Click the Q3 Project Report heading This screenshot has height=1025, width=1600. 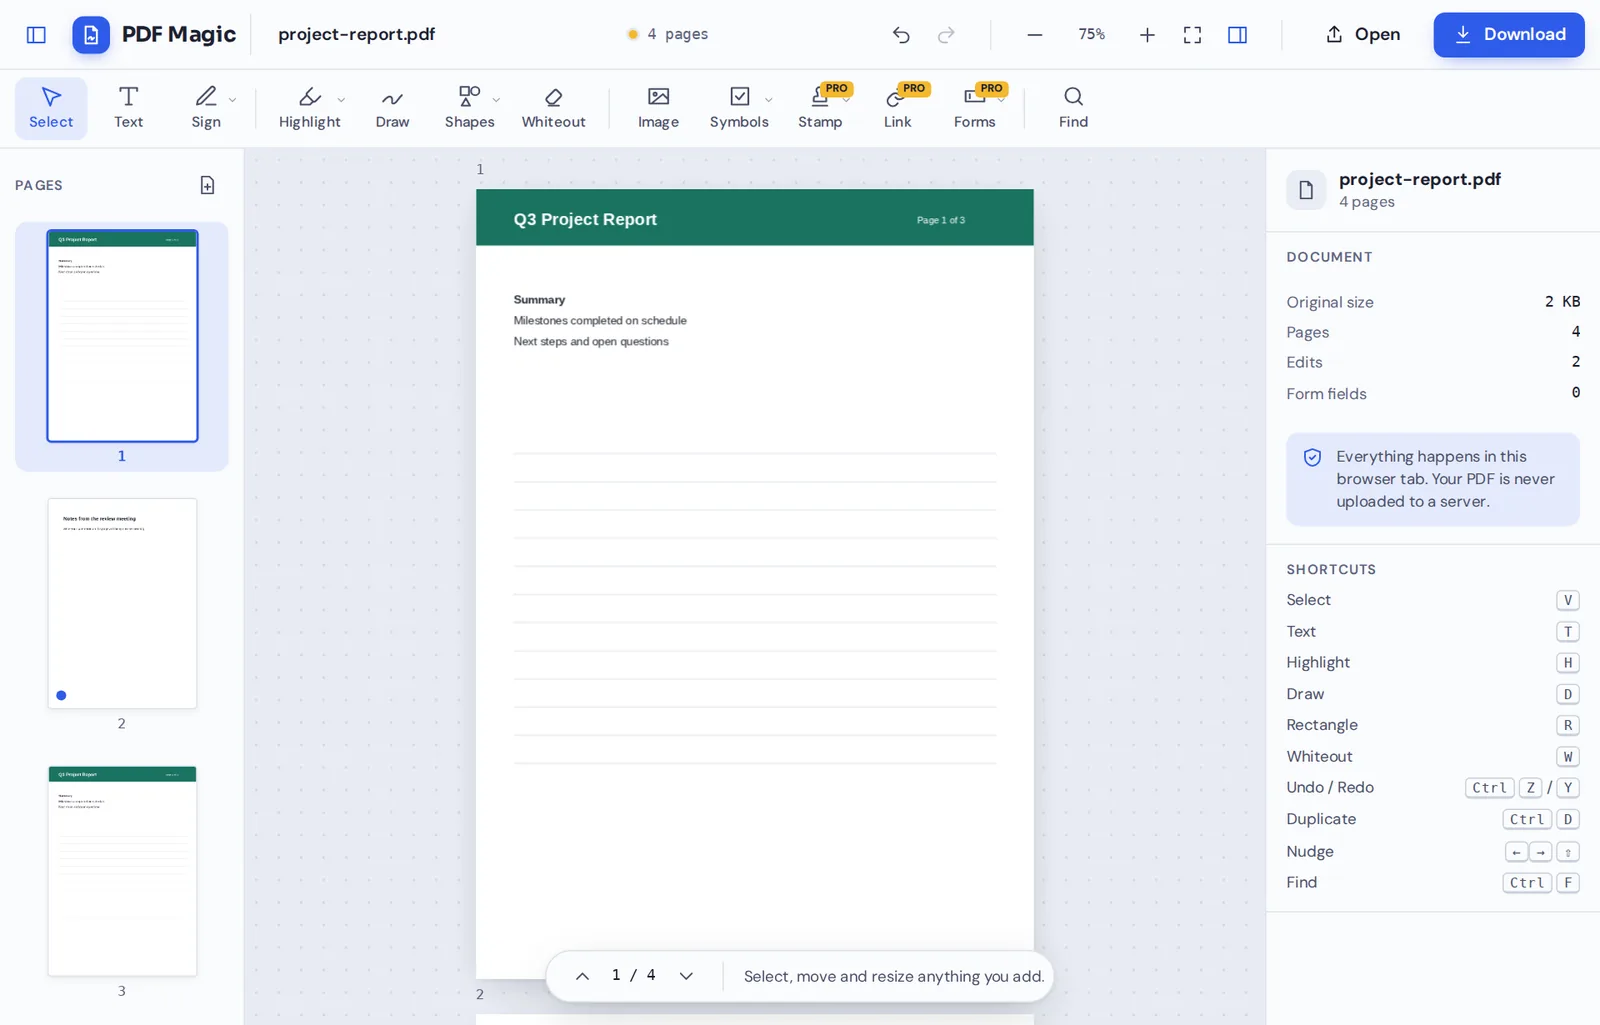pyautogui.click(x=585, y=219)
